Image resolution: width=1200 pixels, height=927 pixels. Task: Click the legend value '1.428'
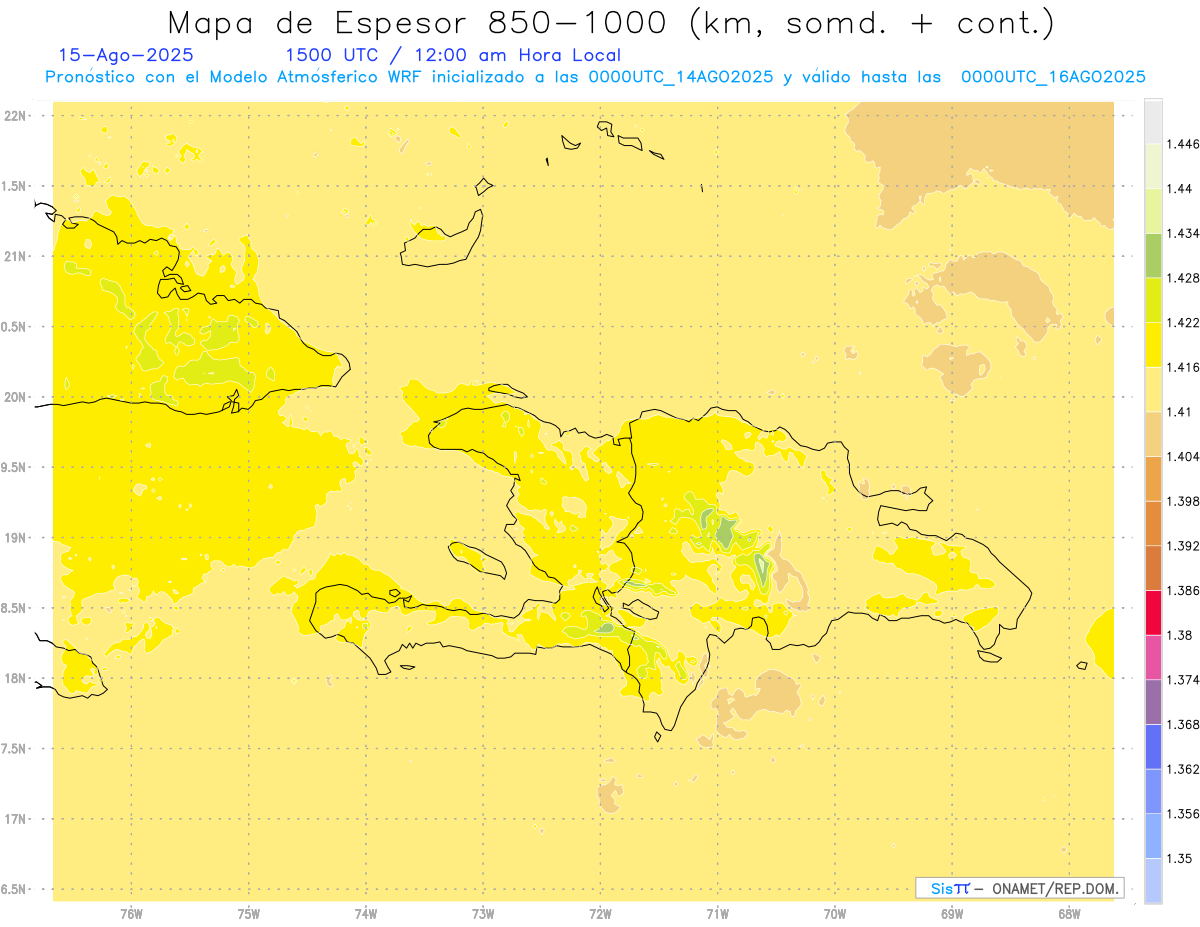point(1183,278)
